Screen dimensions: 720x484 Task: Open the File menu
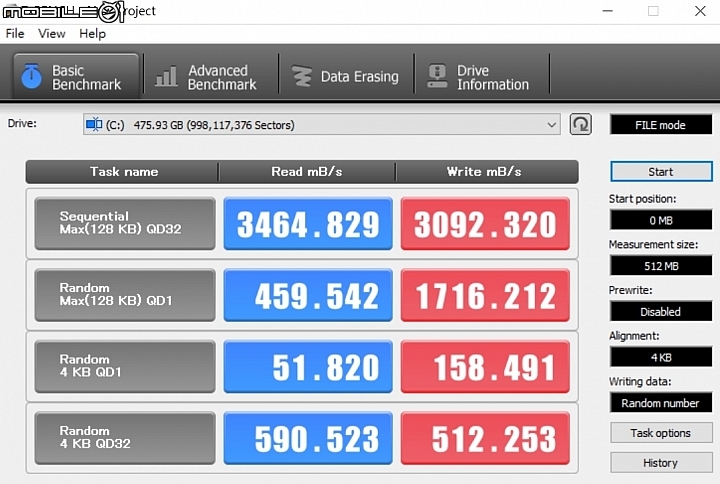(x=15, y=34)
